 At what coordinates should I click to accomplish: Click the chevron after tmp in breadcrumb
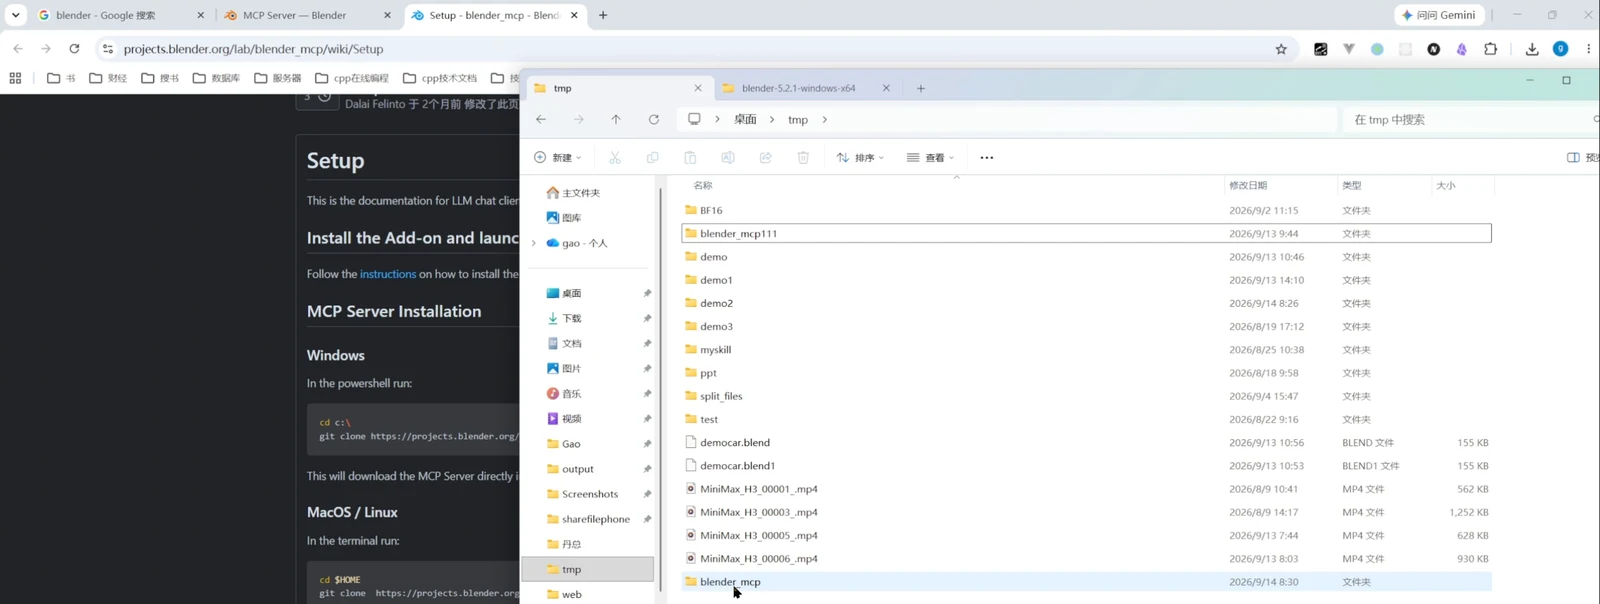tap(824, 119)
